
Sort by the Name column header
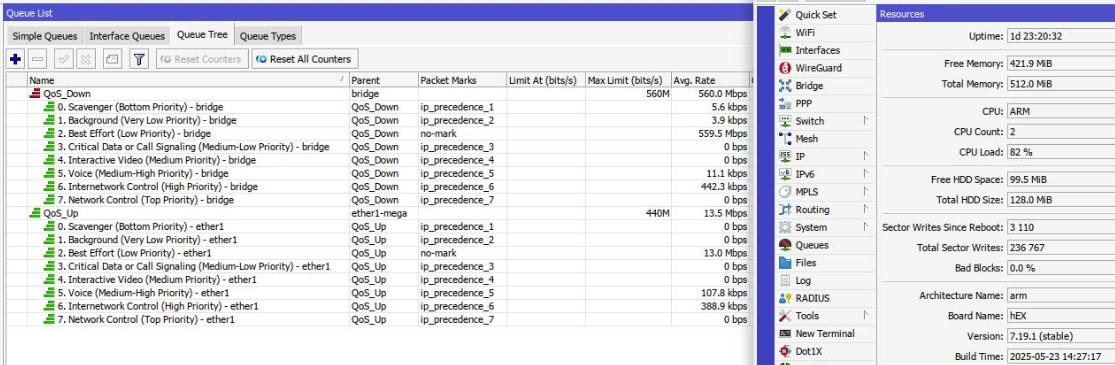pyautogui.click(x=188, y=80)
